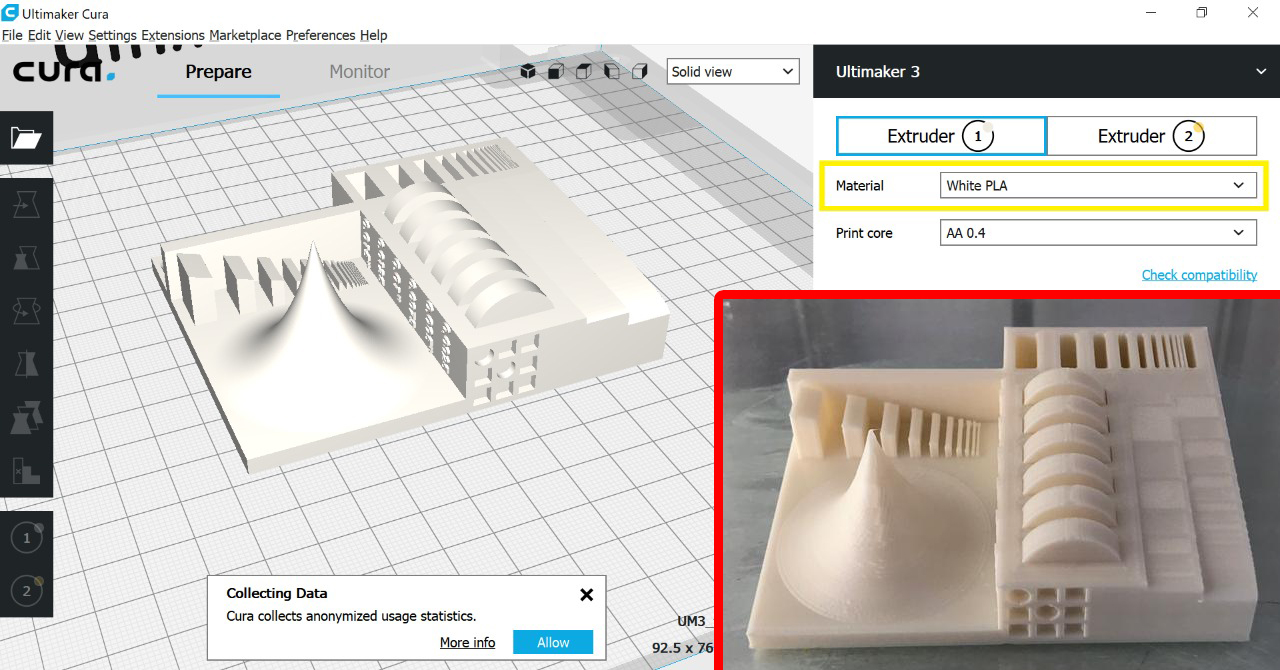Assign model to extruder 2 sidebar button
Image resolution: width=1280 pixels, height=670 pixels.
27,591
